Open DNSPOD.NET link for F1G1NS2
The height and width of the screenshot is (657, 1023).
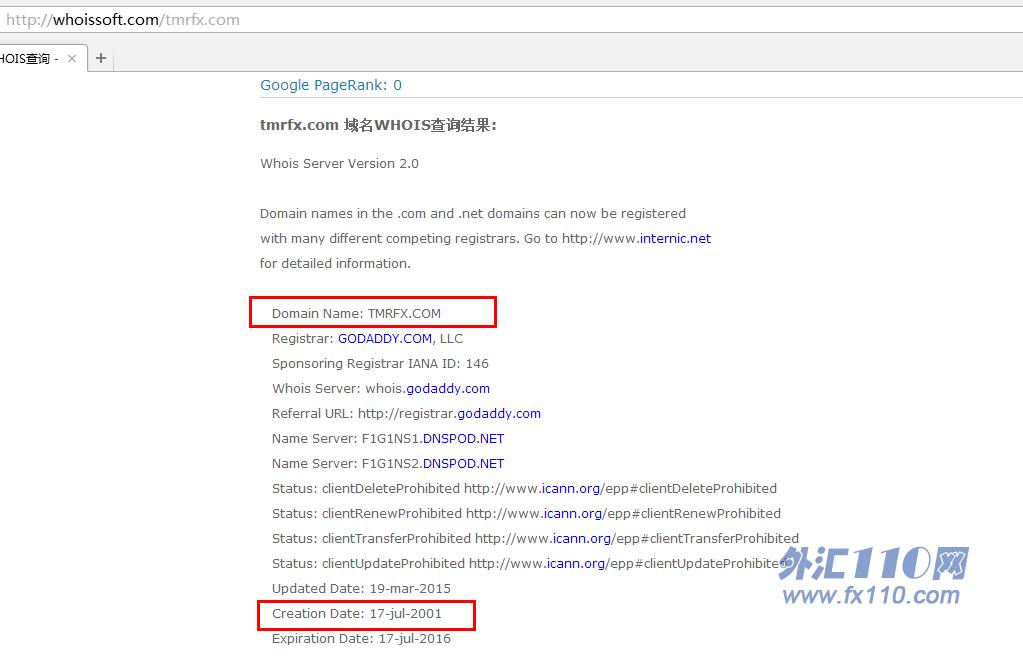[x=463, y=464]
